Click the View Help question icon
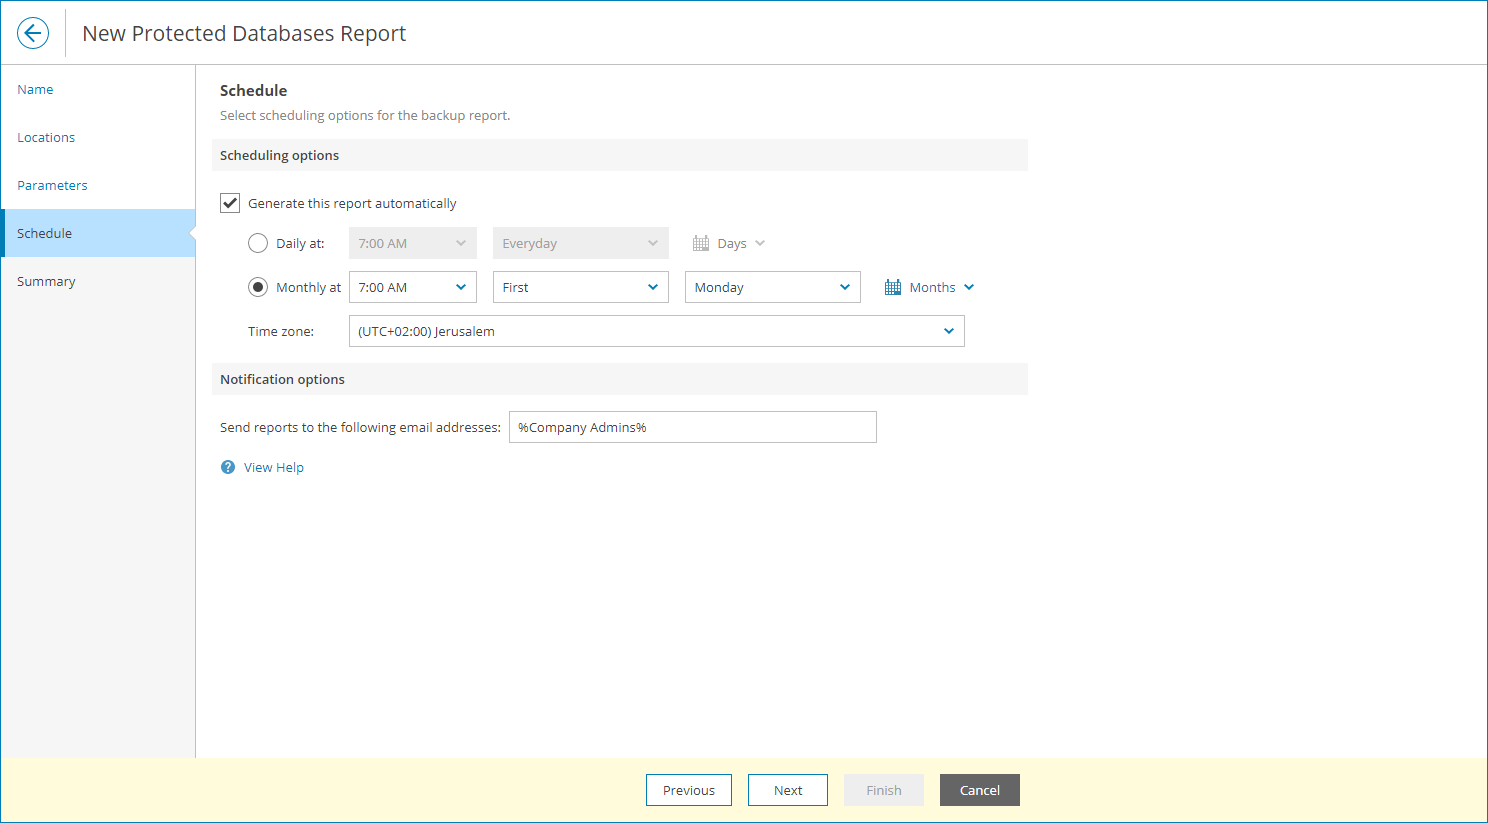This screenshot has height=823, width=1488. [228, 467]
